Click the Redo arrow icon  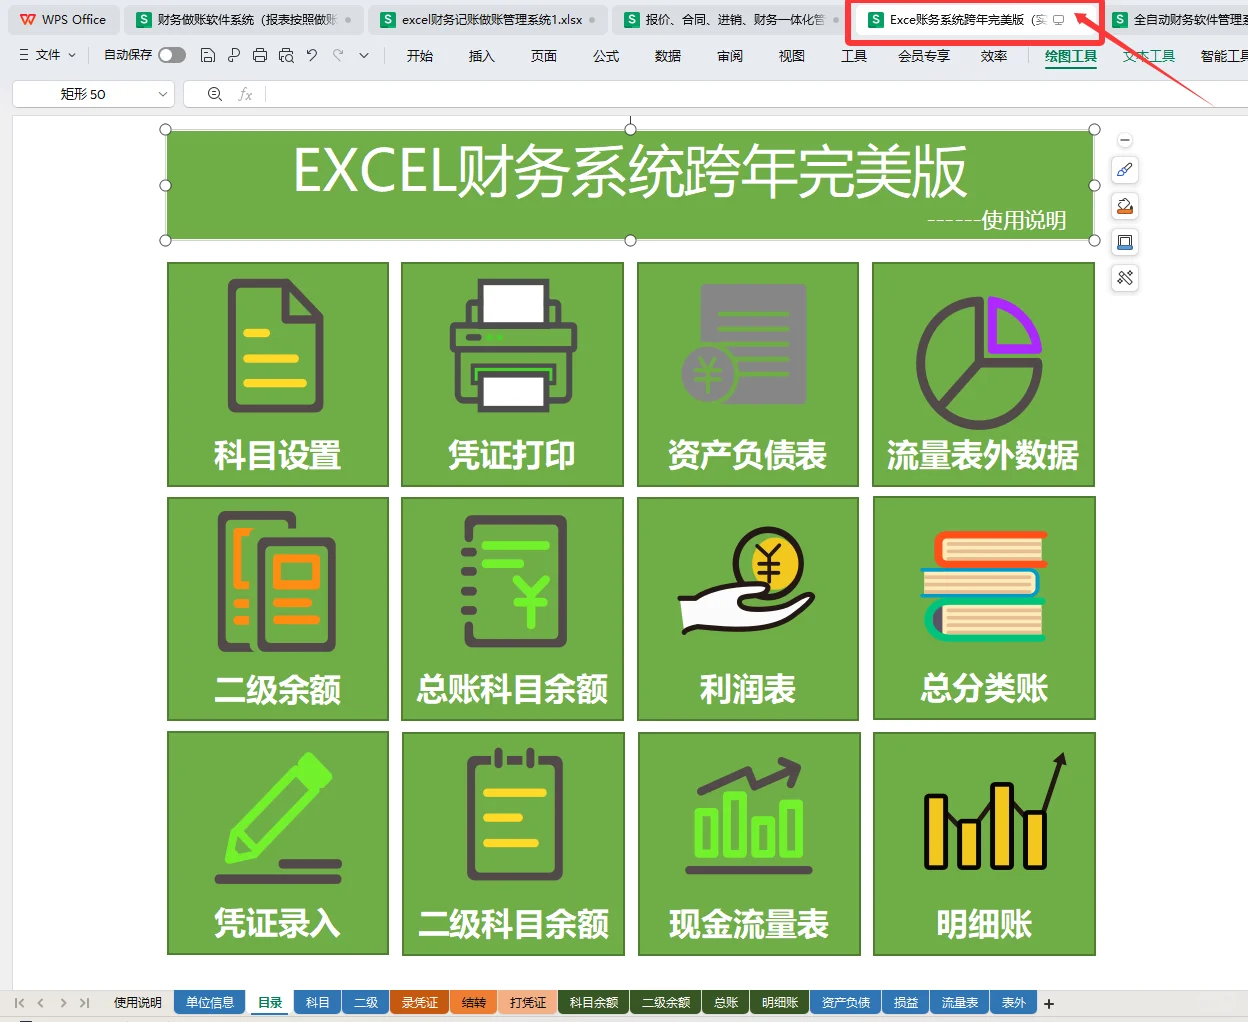pyautogui.click(x=337, y=56)
